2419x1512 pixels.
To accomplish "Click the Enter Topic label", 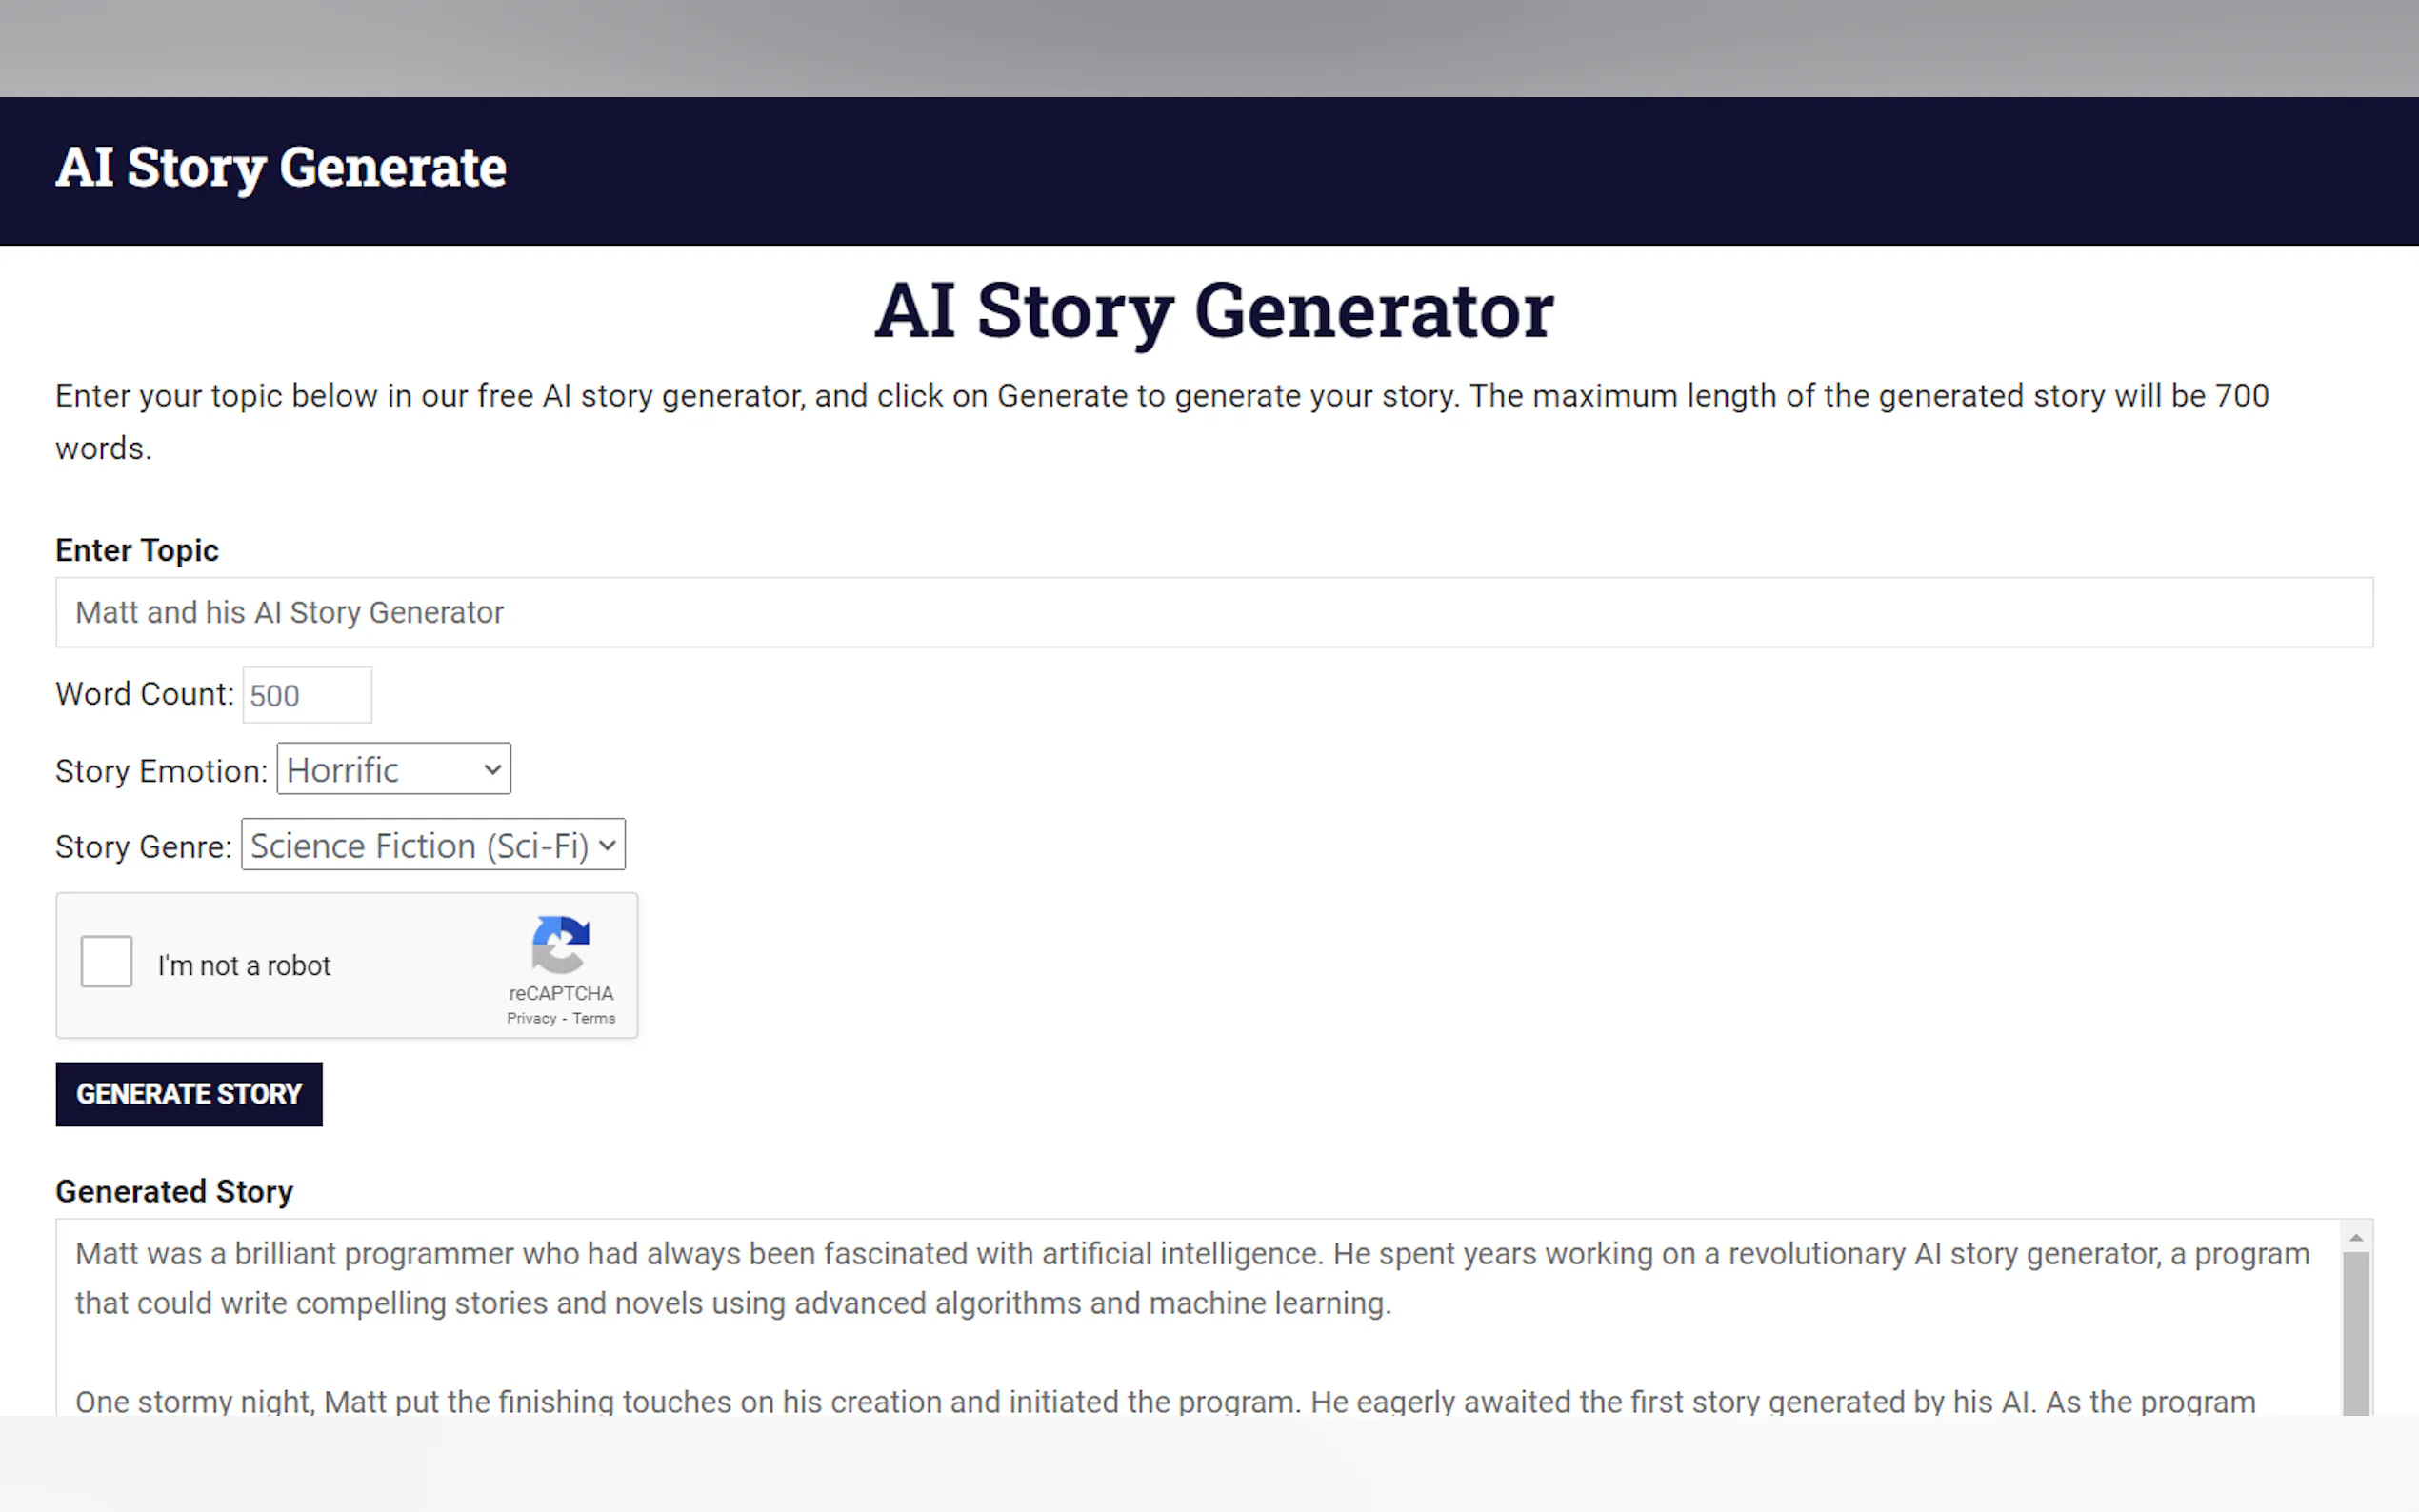I will [x=137, y=550].
